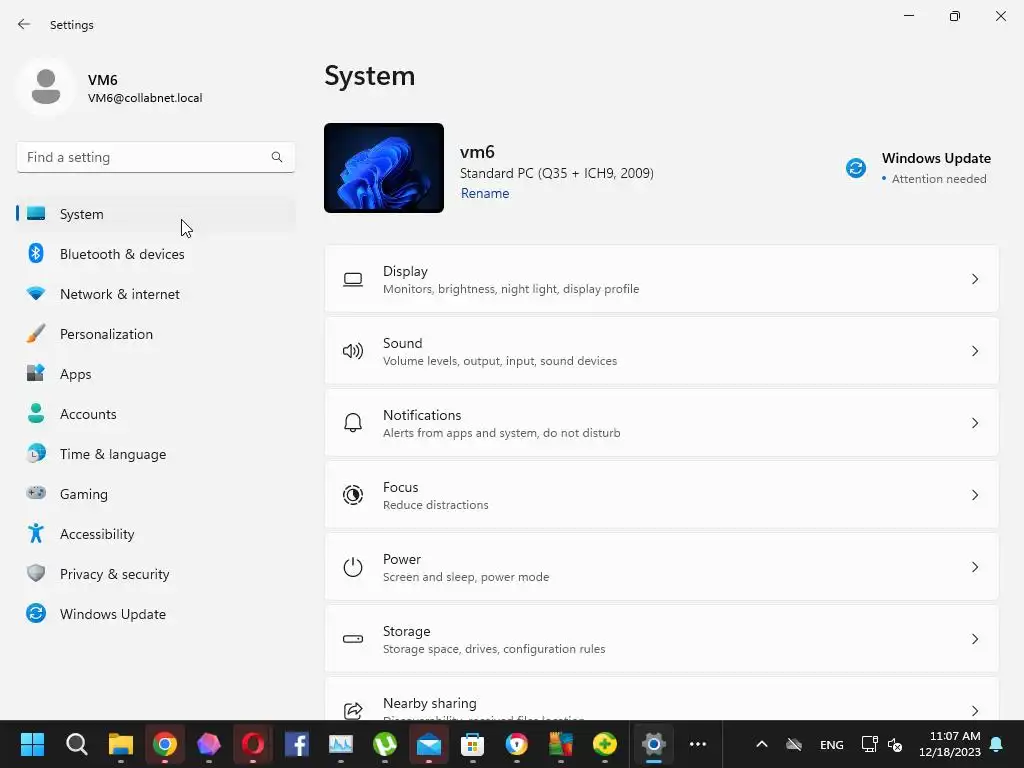The width and height of the screenshot is (1024, 768).
Task: Open the WinRAR books icon on the taskbar
Action: point(561,744)
